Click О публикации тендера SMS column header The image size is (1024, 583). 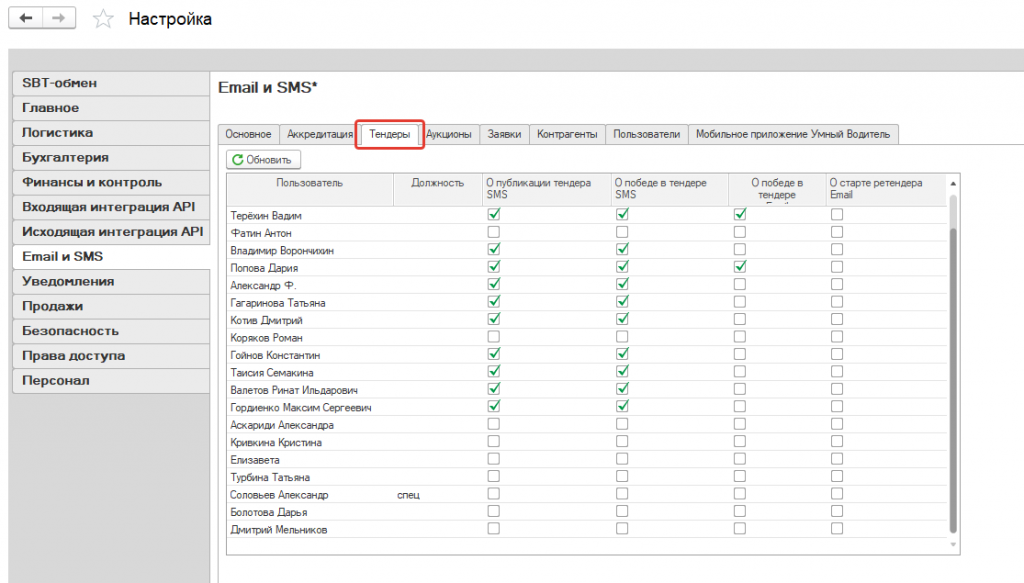(547, 189)
